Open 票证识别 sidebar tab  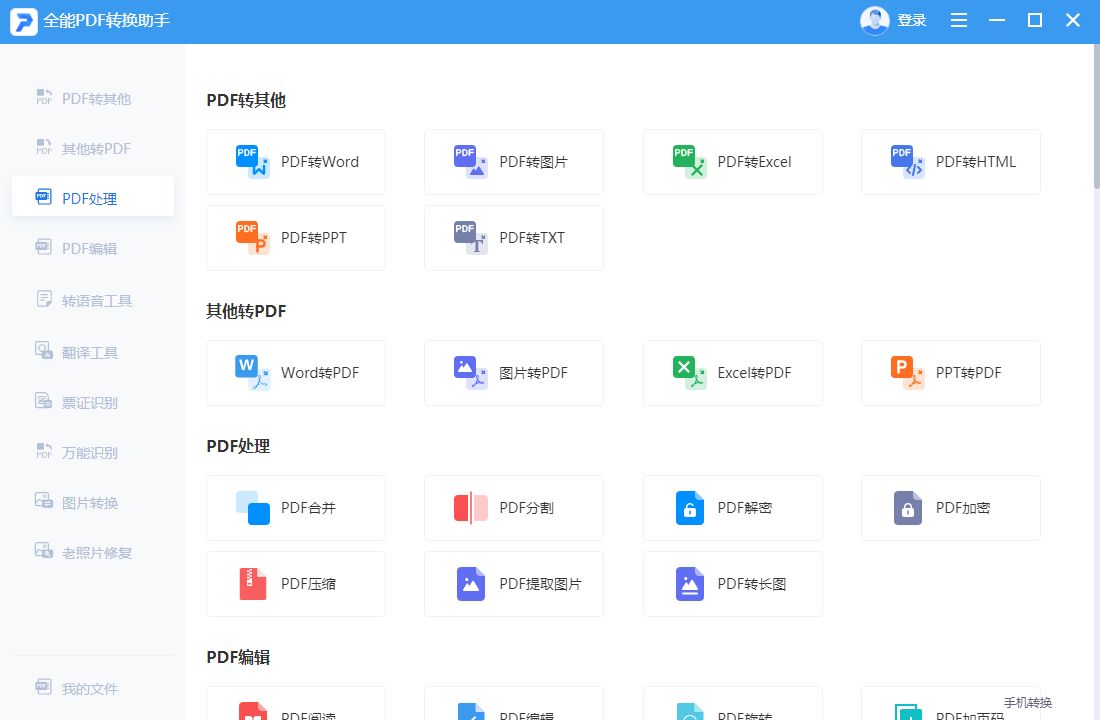93,402
